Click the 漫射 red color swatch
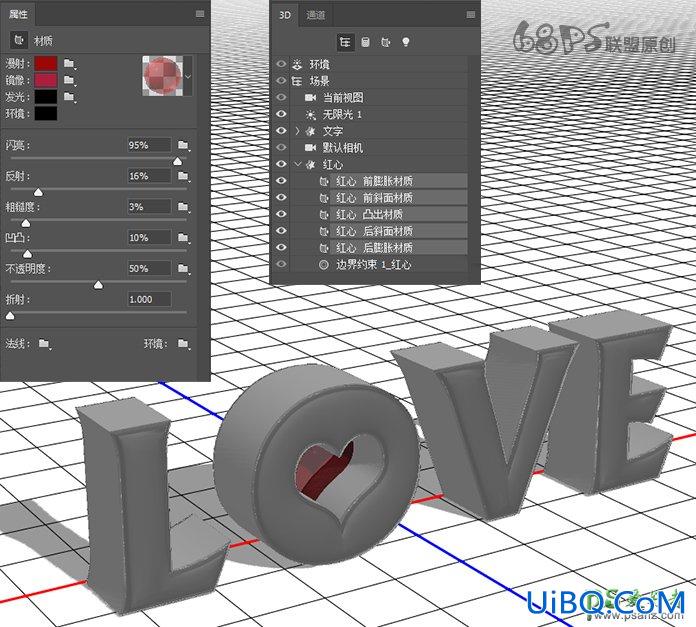The width and height of the screenshot is (696, 627). click(46, 63)
